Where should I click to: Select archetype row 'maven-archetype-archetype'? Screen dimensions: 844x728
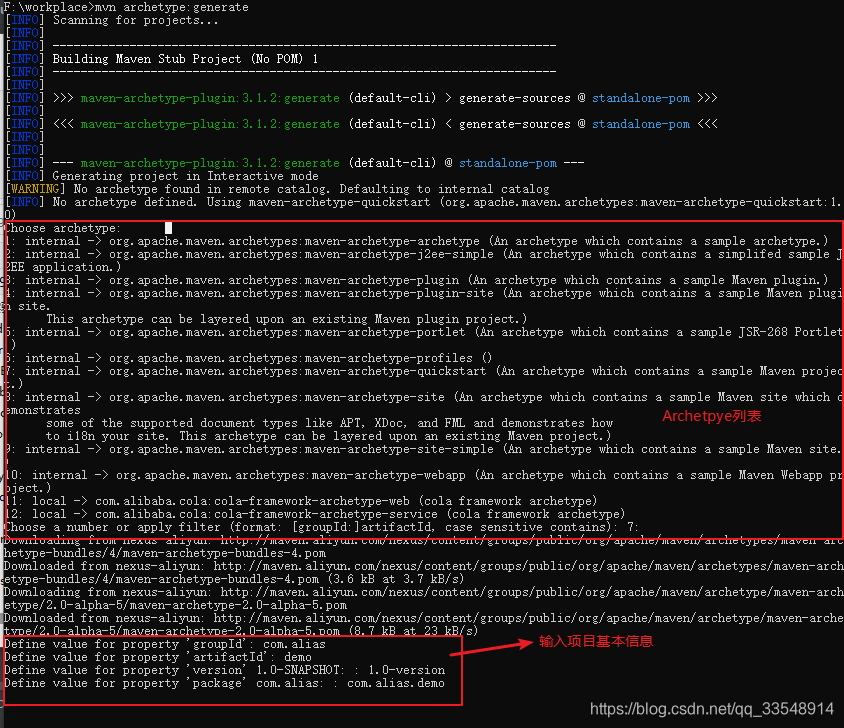[417, 241]
